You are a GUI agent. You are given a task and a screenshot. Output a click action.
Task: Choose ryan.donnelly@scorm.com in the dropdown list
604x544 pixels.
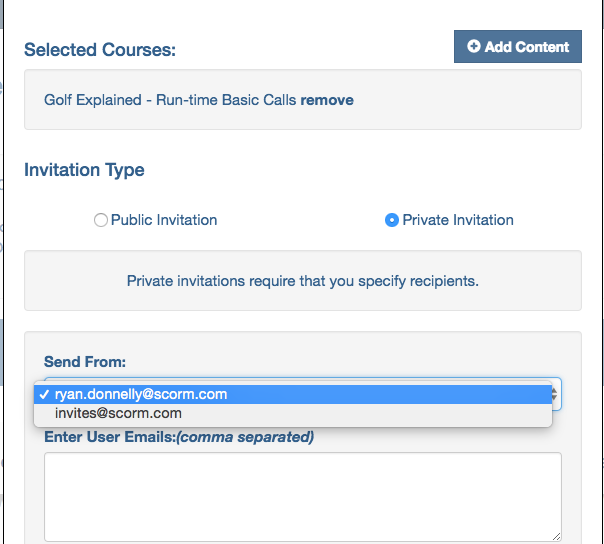(x=141, y=394)
